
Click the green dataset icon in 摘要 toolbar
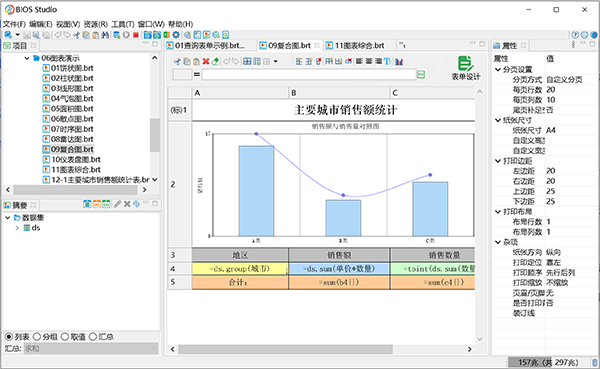[106, 204]
